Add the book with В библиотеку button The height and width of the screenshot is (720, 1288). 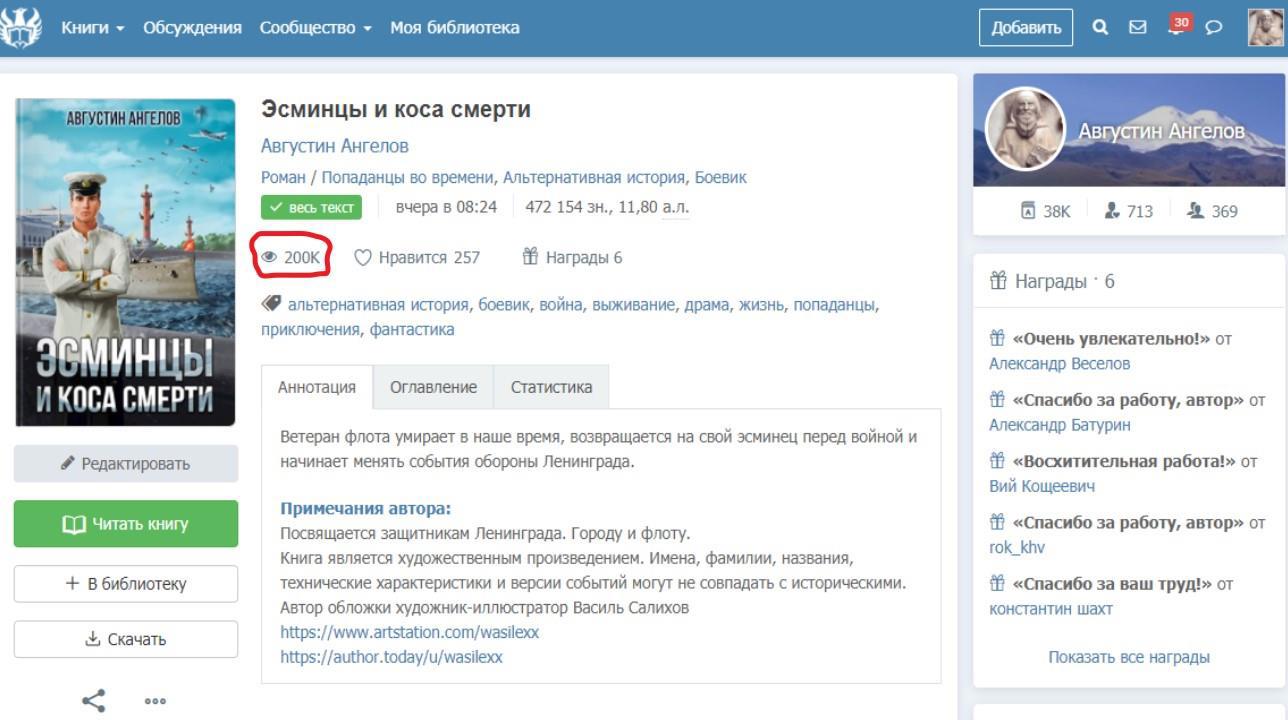[126, 584]
